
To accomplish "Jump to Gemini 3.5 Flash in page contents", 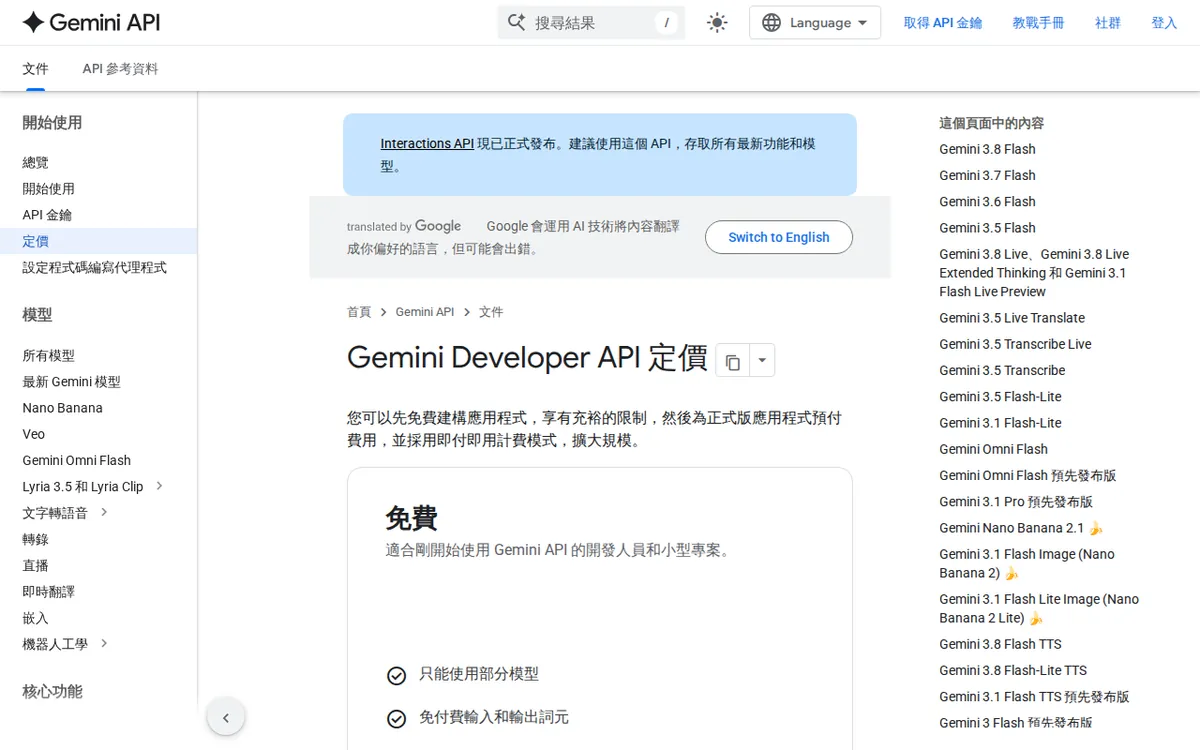I will coord(987,228).
